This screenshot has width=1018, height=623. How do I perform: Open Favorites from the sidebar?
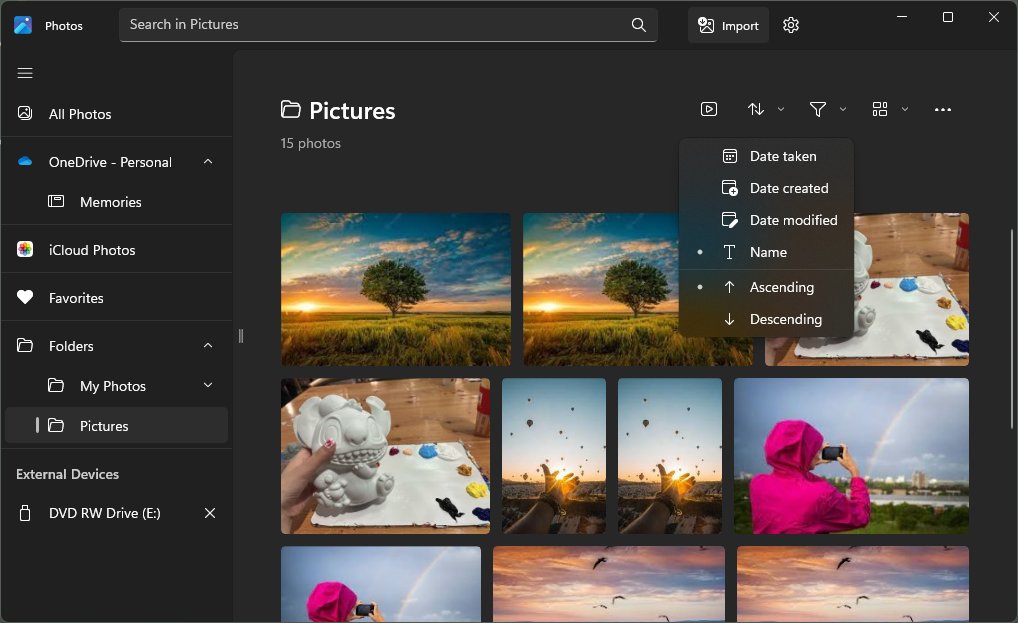[x=76, y=297]
